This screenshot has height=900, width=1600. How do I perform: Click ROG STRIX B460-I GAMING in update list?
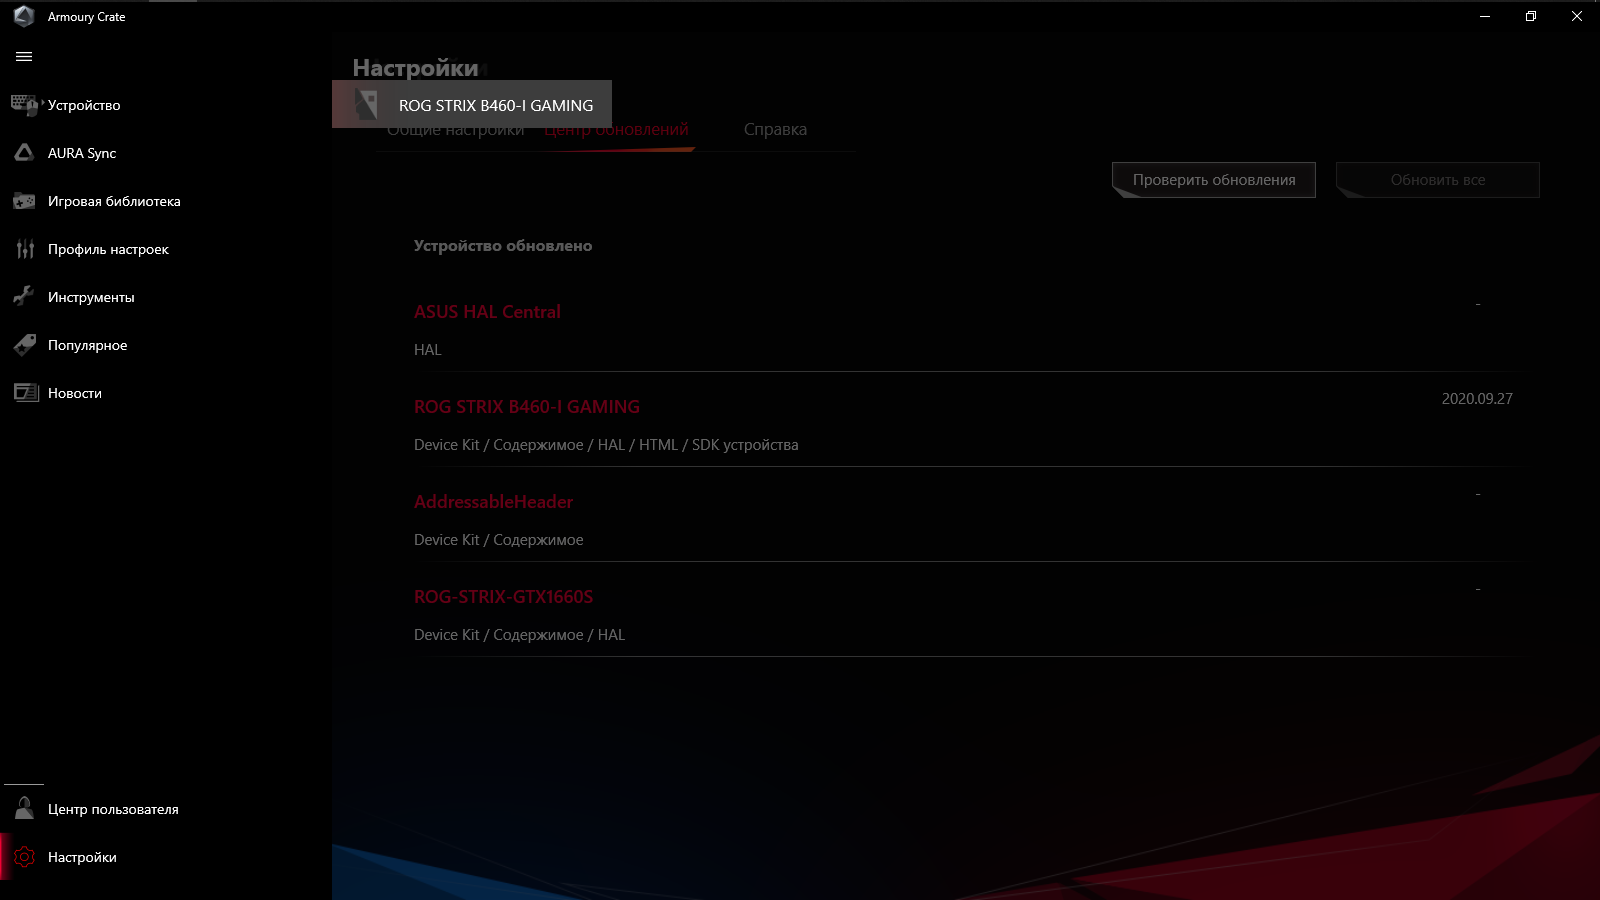527,407
